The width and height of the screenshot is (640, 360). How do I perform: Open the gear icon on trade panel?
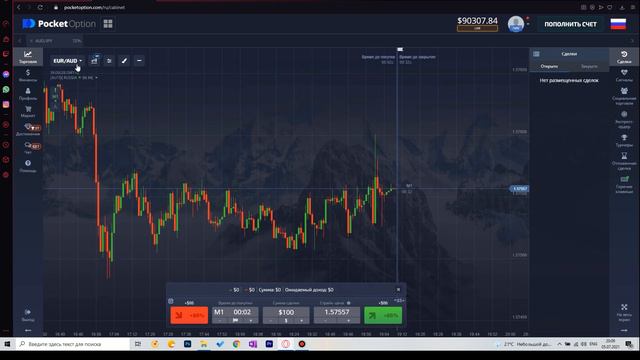171,301
